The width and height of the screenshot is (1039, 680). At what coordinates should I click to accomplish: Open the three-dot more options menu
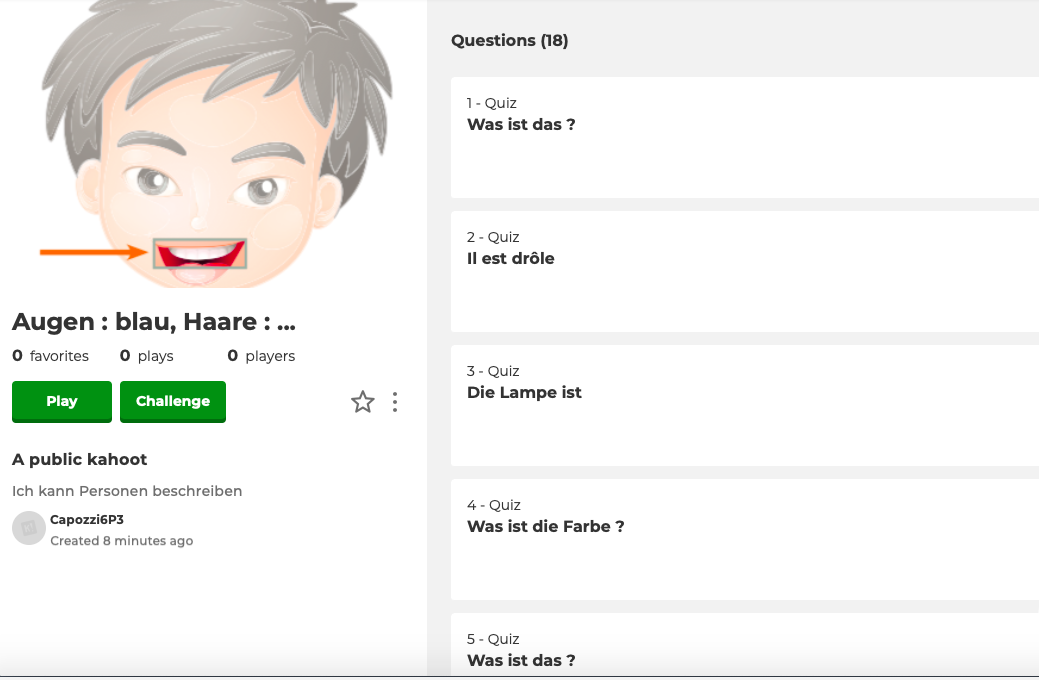coord(395,402)
